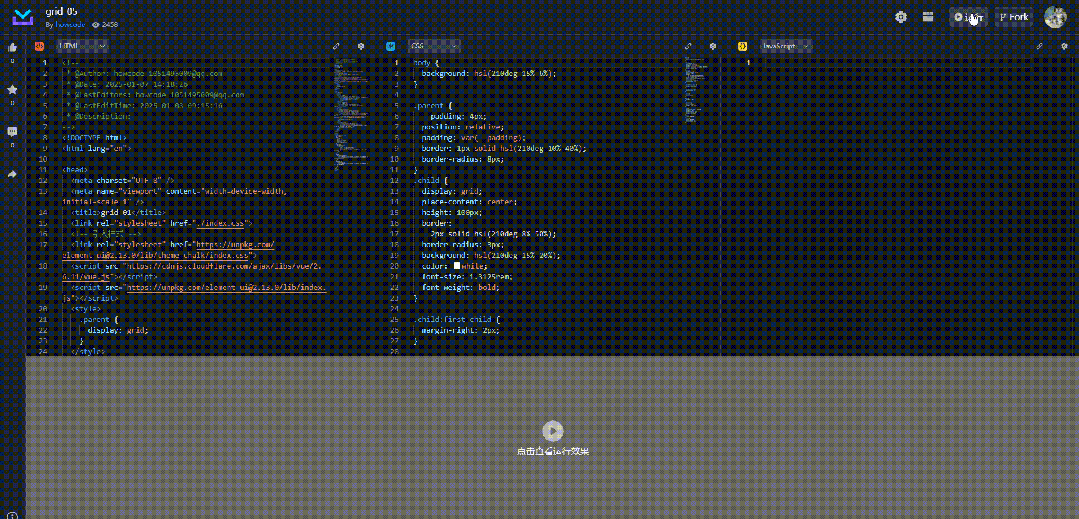Click the layout switch icon in the top bar
Screen dimensions: 1079x519
click(928, 17)
